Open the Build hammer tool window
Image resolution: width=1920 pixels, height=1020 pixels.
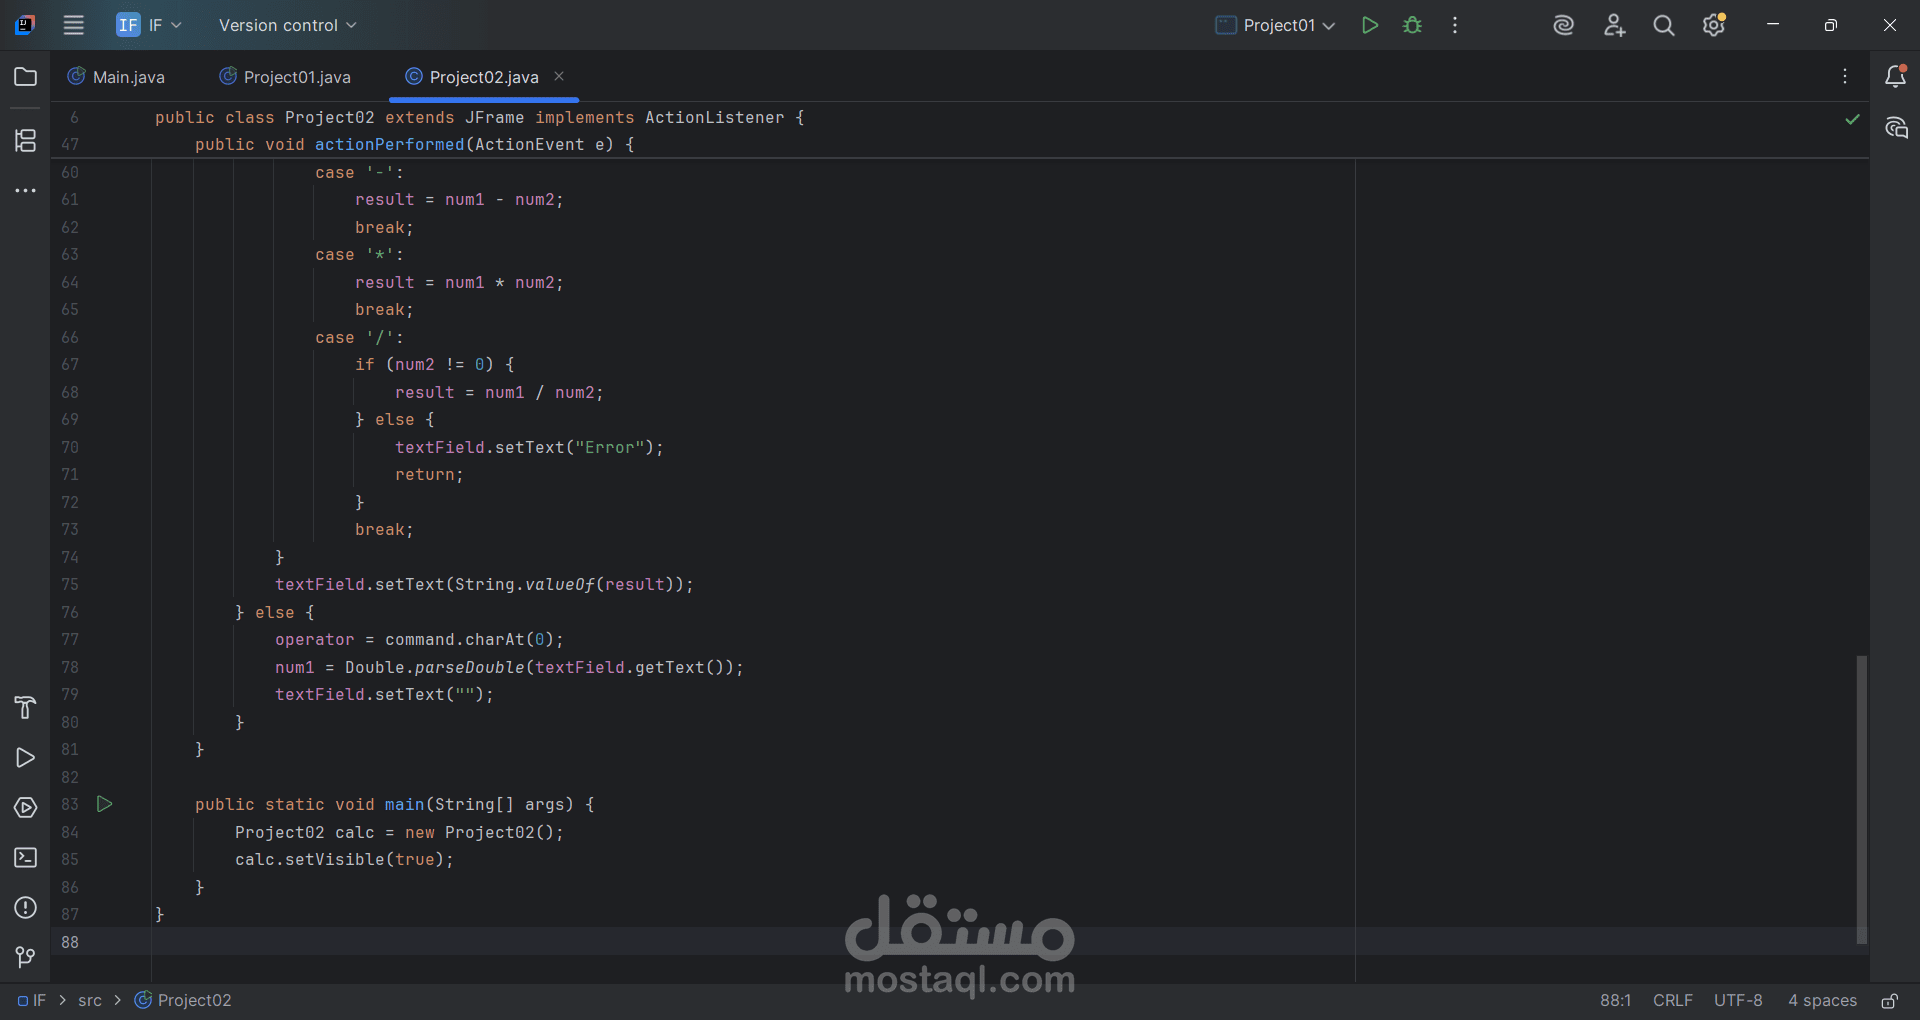(26, 708)
